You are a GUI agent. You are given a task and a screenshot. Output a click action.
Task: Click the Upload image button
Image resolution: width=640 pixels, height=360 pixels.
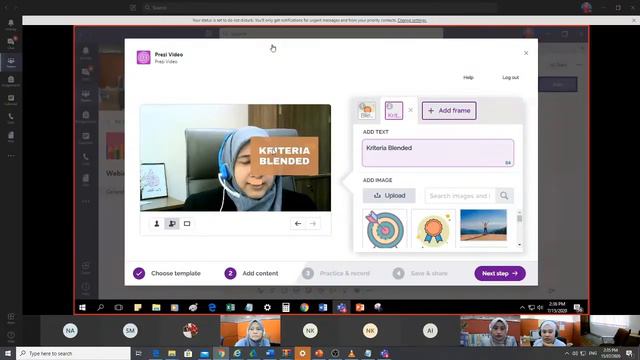click(389, 196)
